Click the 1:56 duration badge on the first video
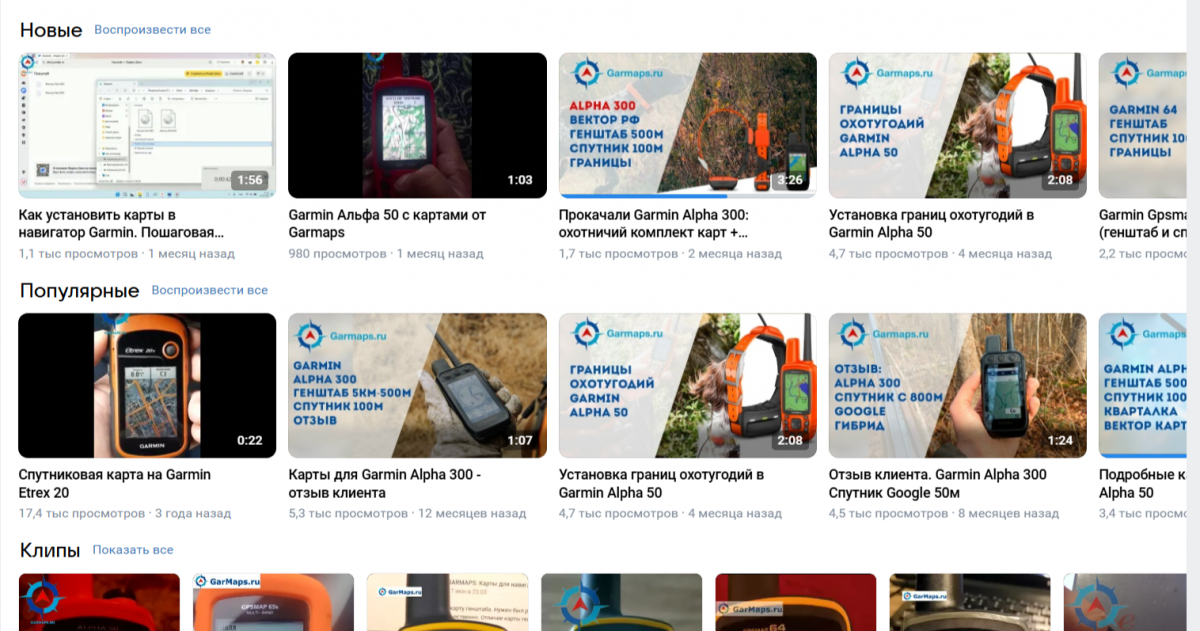1200x631 pixels. pyautogui.click(x=250, y=181)
